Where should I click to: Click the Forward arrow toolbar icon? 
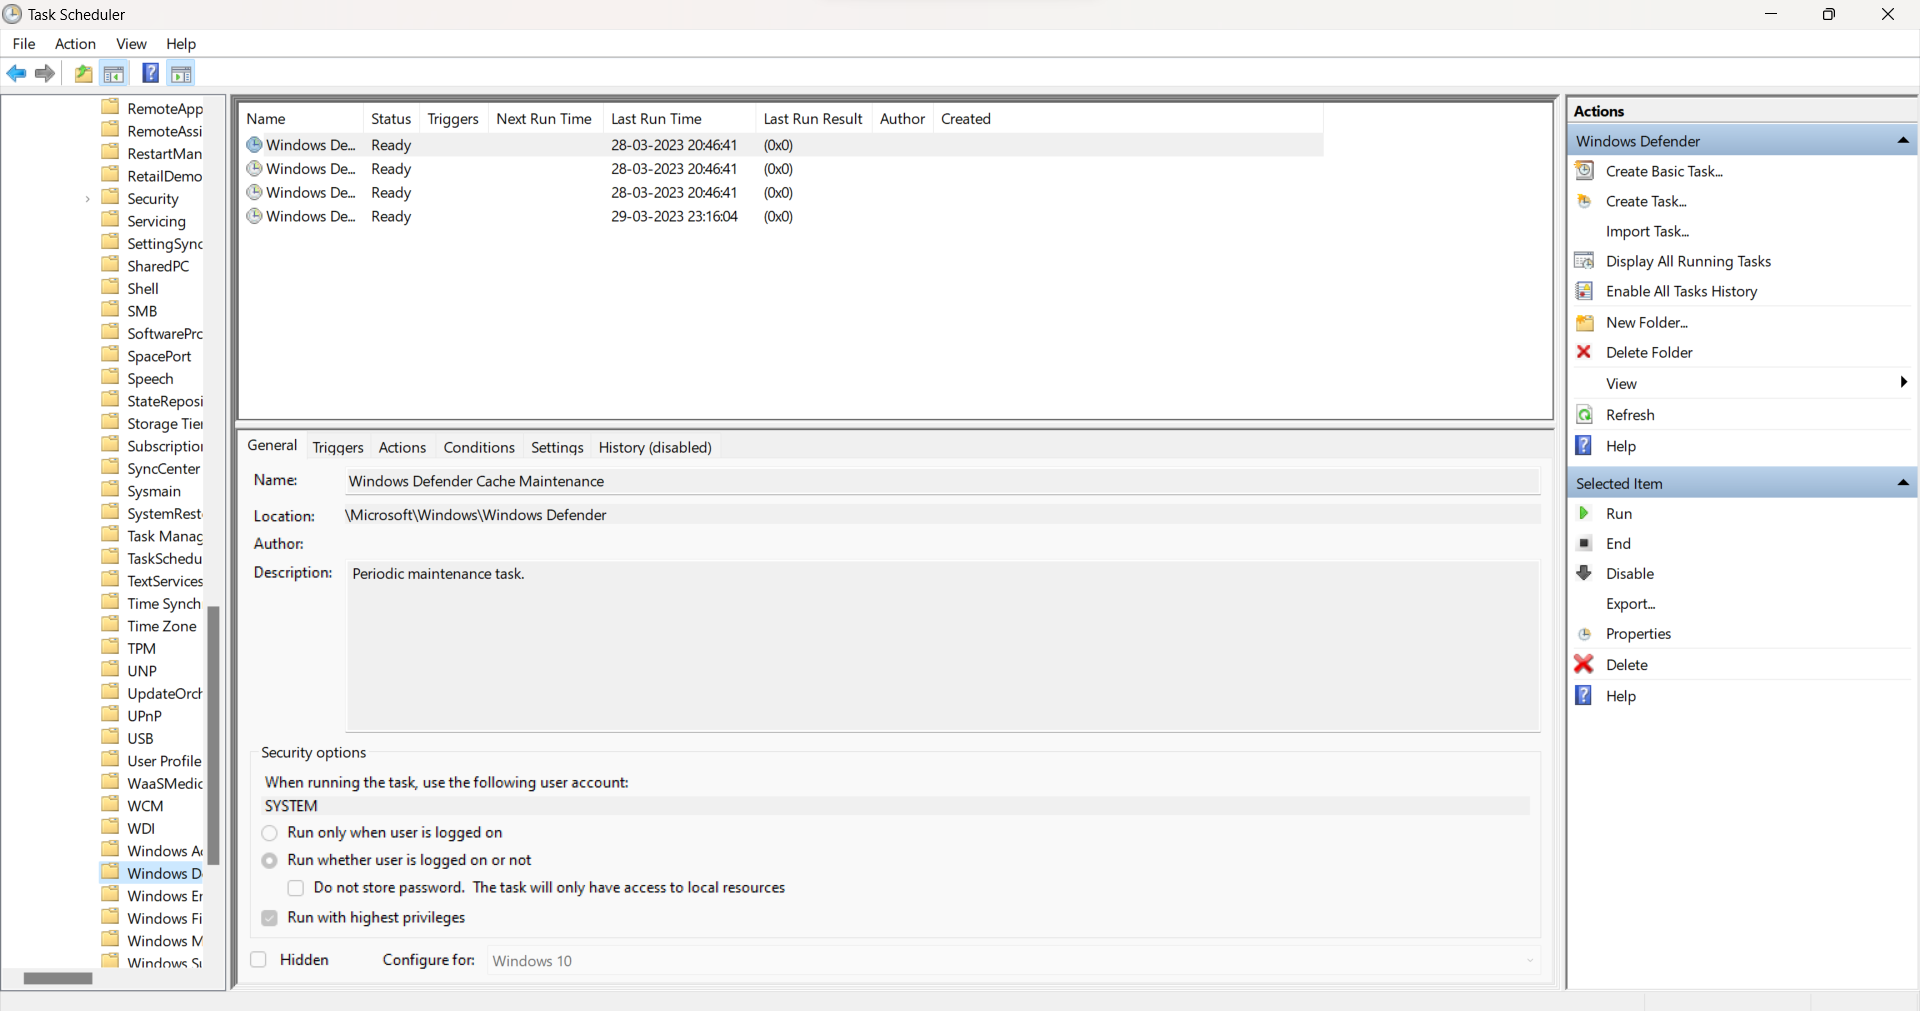tap(45, 74)
